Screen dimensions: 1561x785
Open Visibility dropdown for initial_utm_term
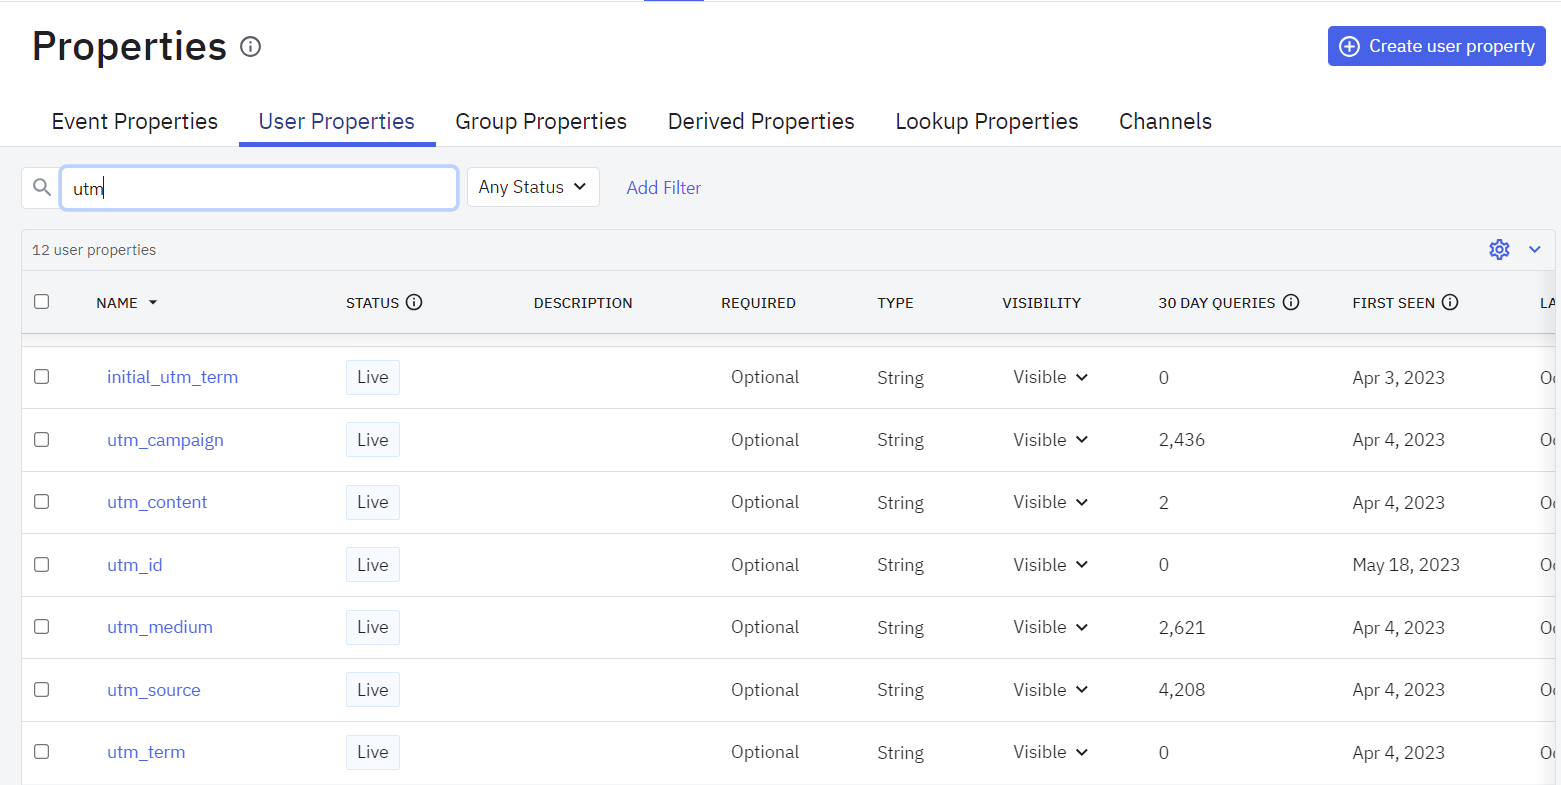(x=1050, y=377)
